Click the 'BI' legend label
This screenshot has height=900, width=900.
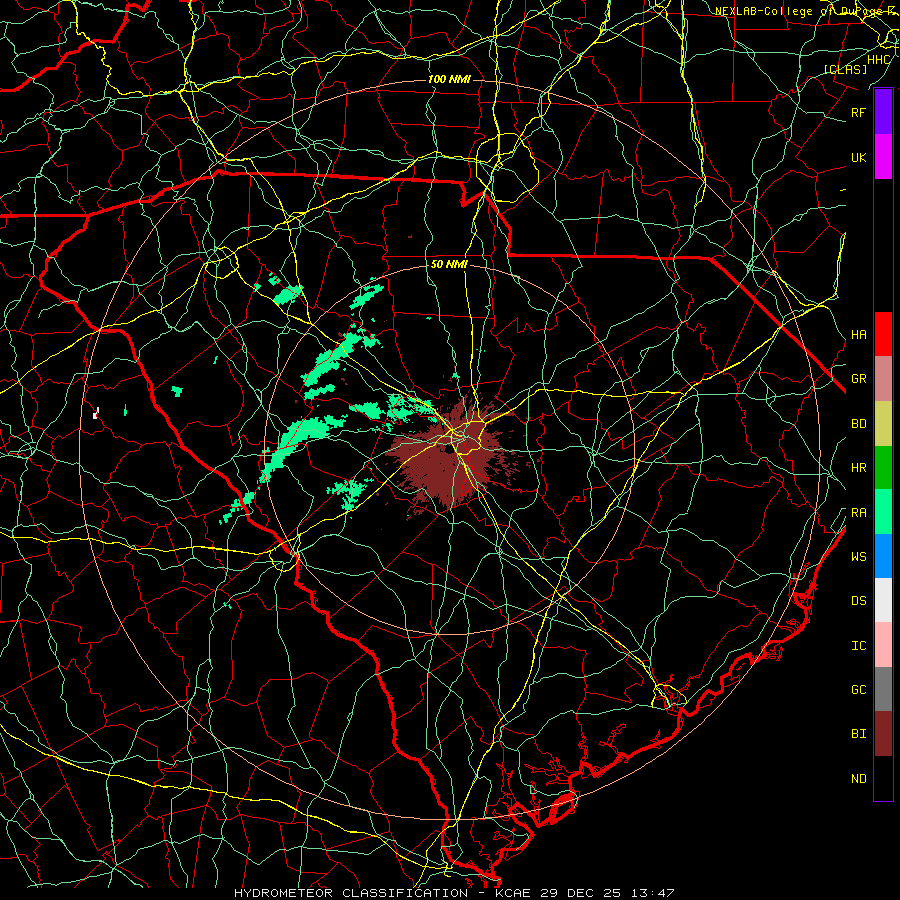pos(858,734)
